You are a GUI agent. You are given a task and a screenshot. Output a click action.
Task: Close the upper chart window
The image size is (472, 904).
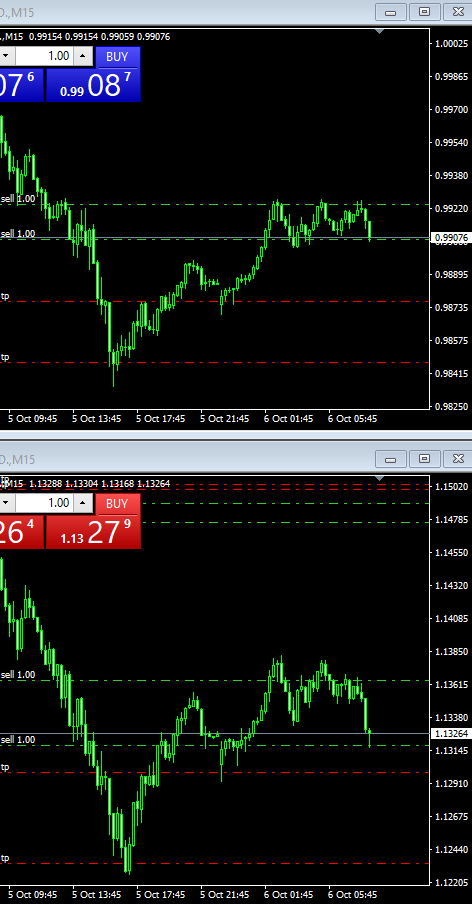point(458,12)
